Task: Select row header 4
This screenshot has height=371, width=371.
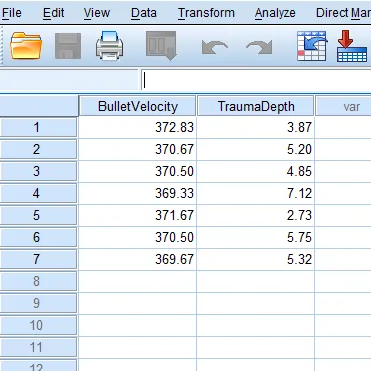Action: click(x=38, y=193)
